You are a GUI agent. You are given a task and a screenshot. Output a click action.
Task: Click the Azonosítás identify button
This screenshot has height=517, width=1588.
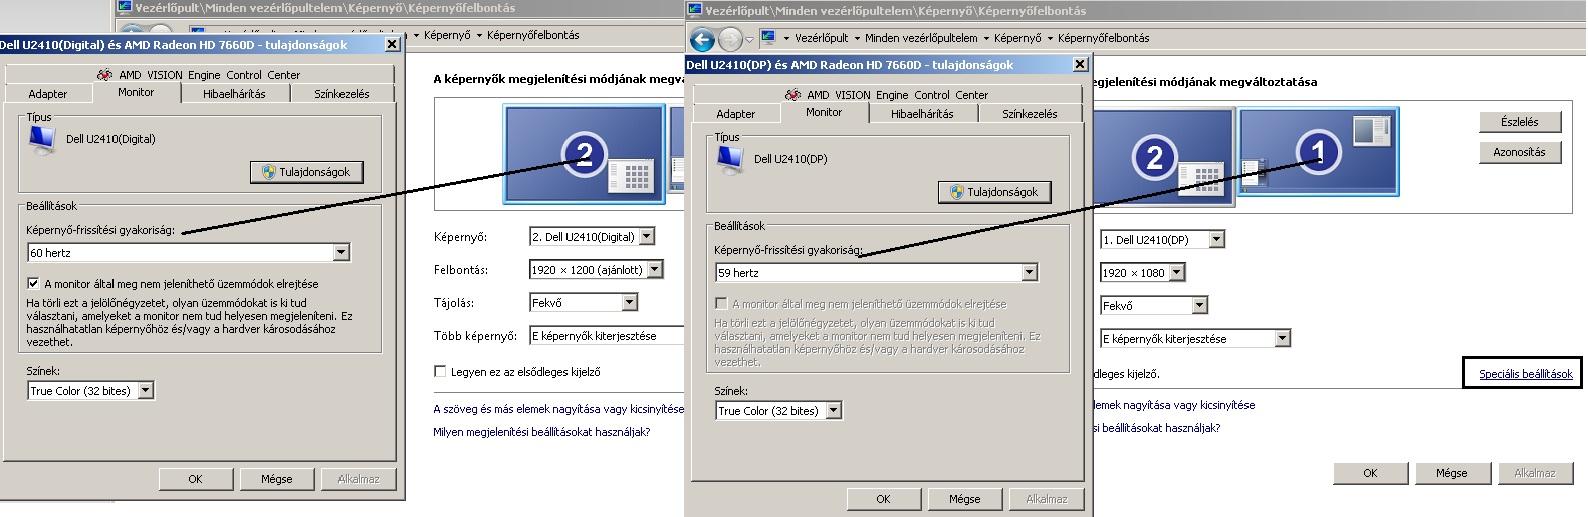tap(1520, 152)
